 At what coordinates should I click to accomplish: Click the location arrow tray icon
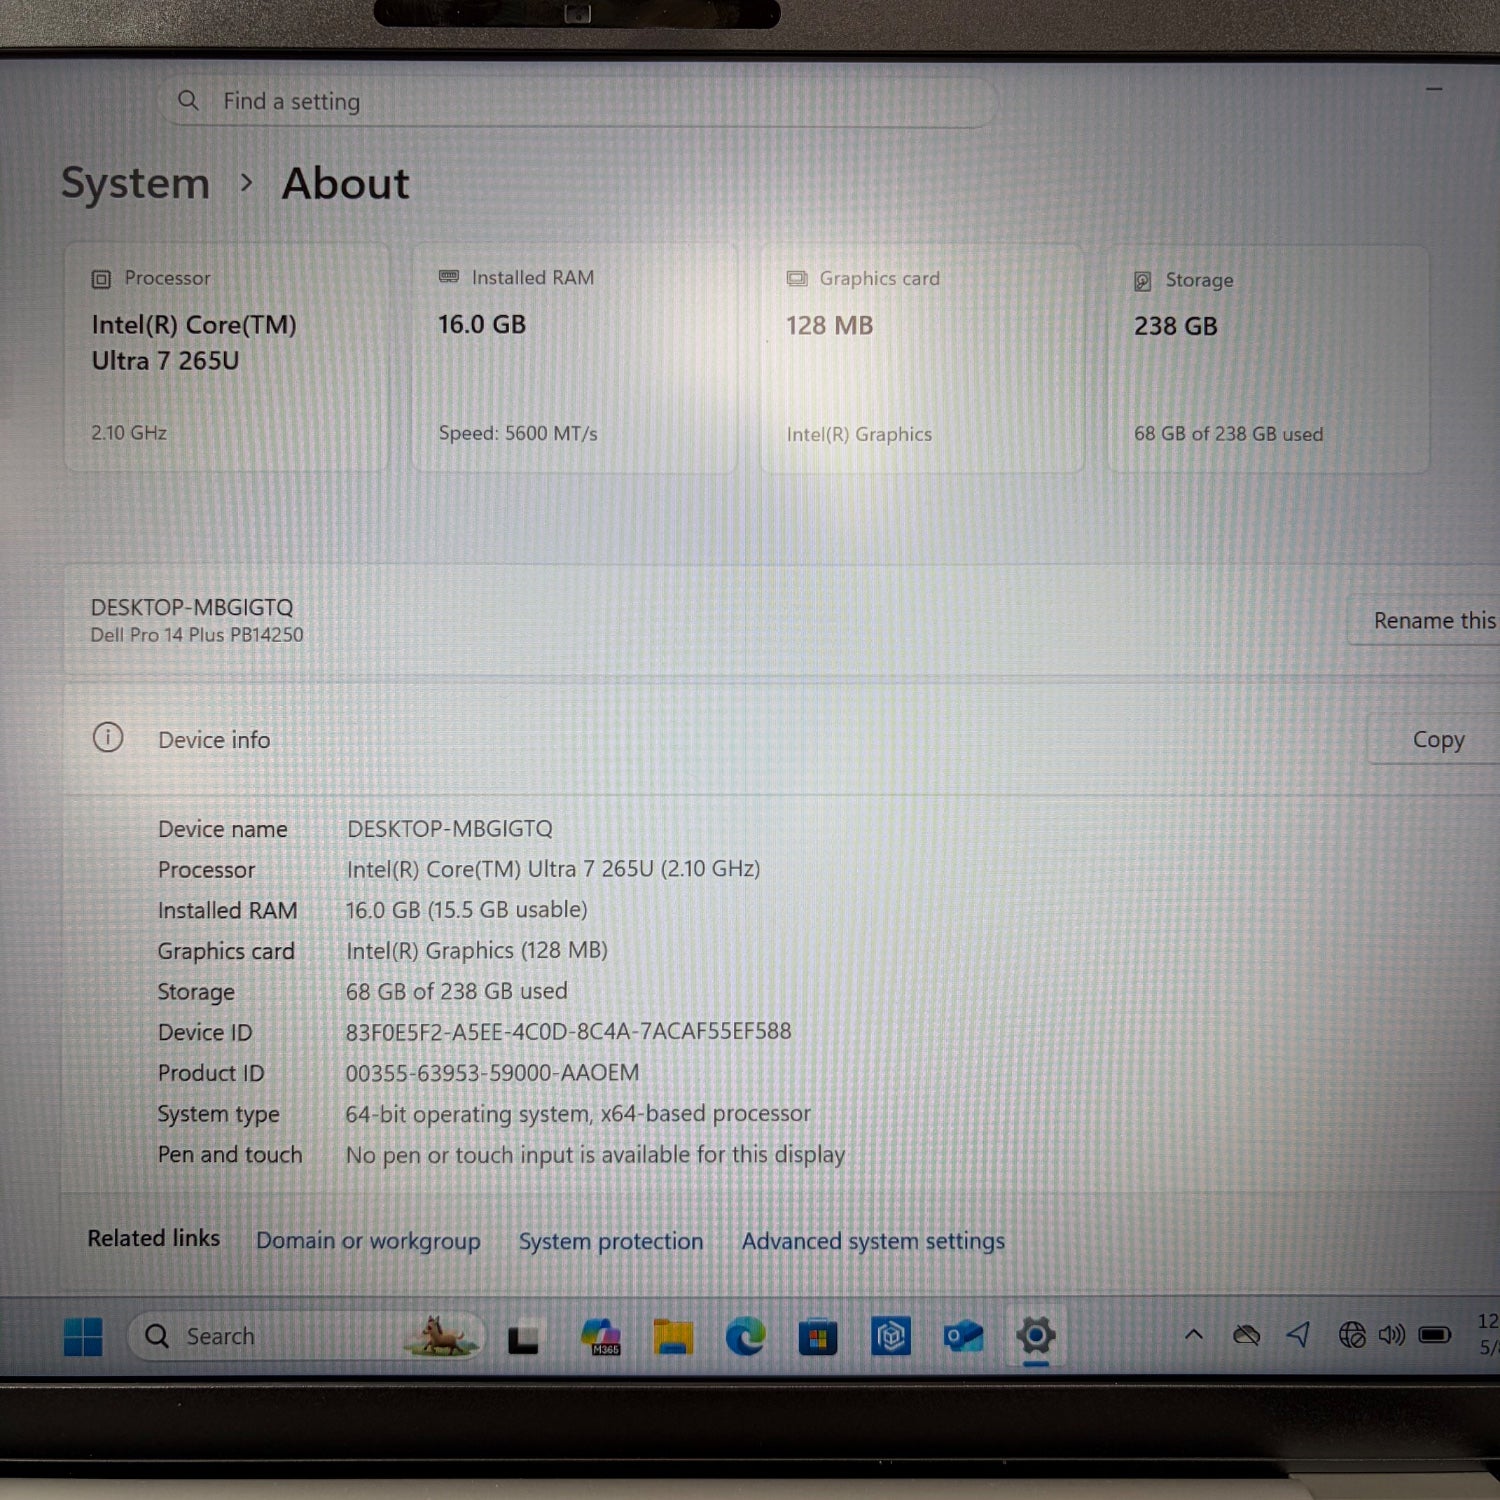click(1298, 1334)
